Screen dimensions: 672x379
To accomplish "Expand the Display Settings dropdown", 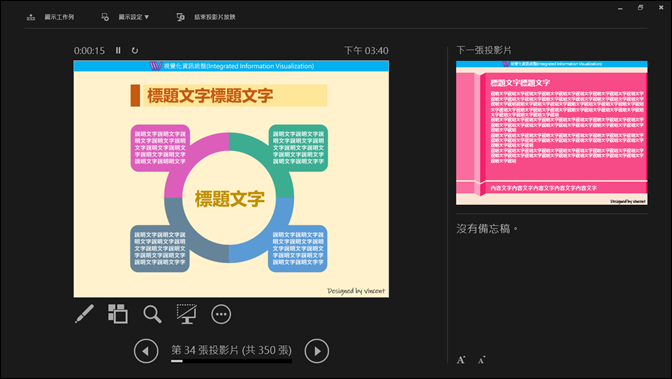I will coord(134,17).
